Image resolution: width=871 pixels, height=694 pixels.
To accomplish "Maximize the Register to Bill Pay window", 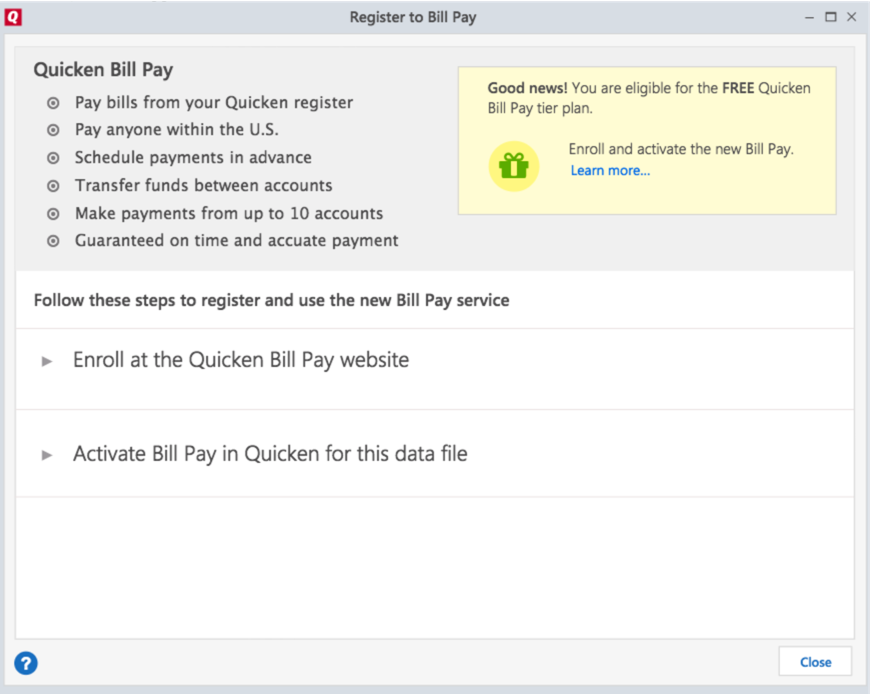I will point(830,17).
